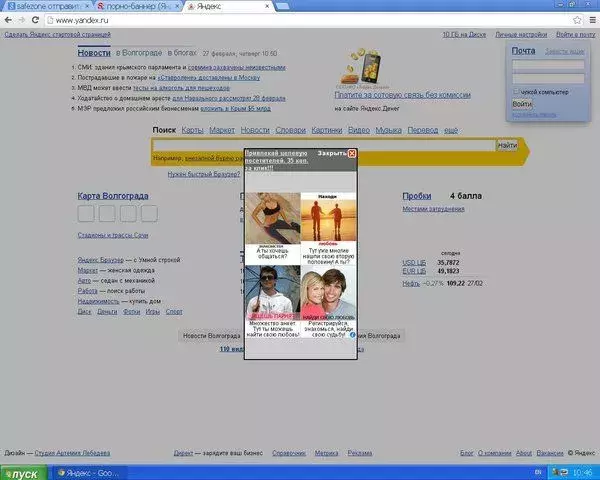Open the Карты search tab
Viewport: 600px width, 480px height.
point(192,130)
